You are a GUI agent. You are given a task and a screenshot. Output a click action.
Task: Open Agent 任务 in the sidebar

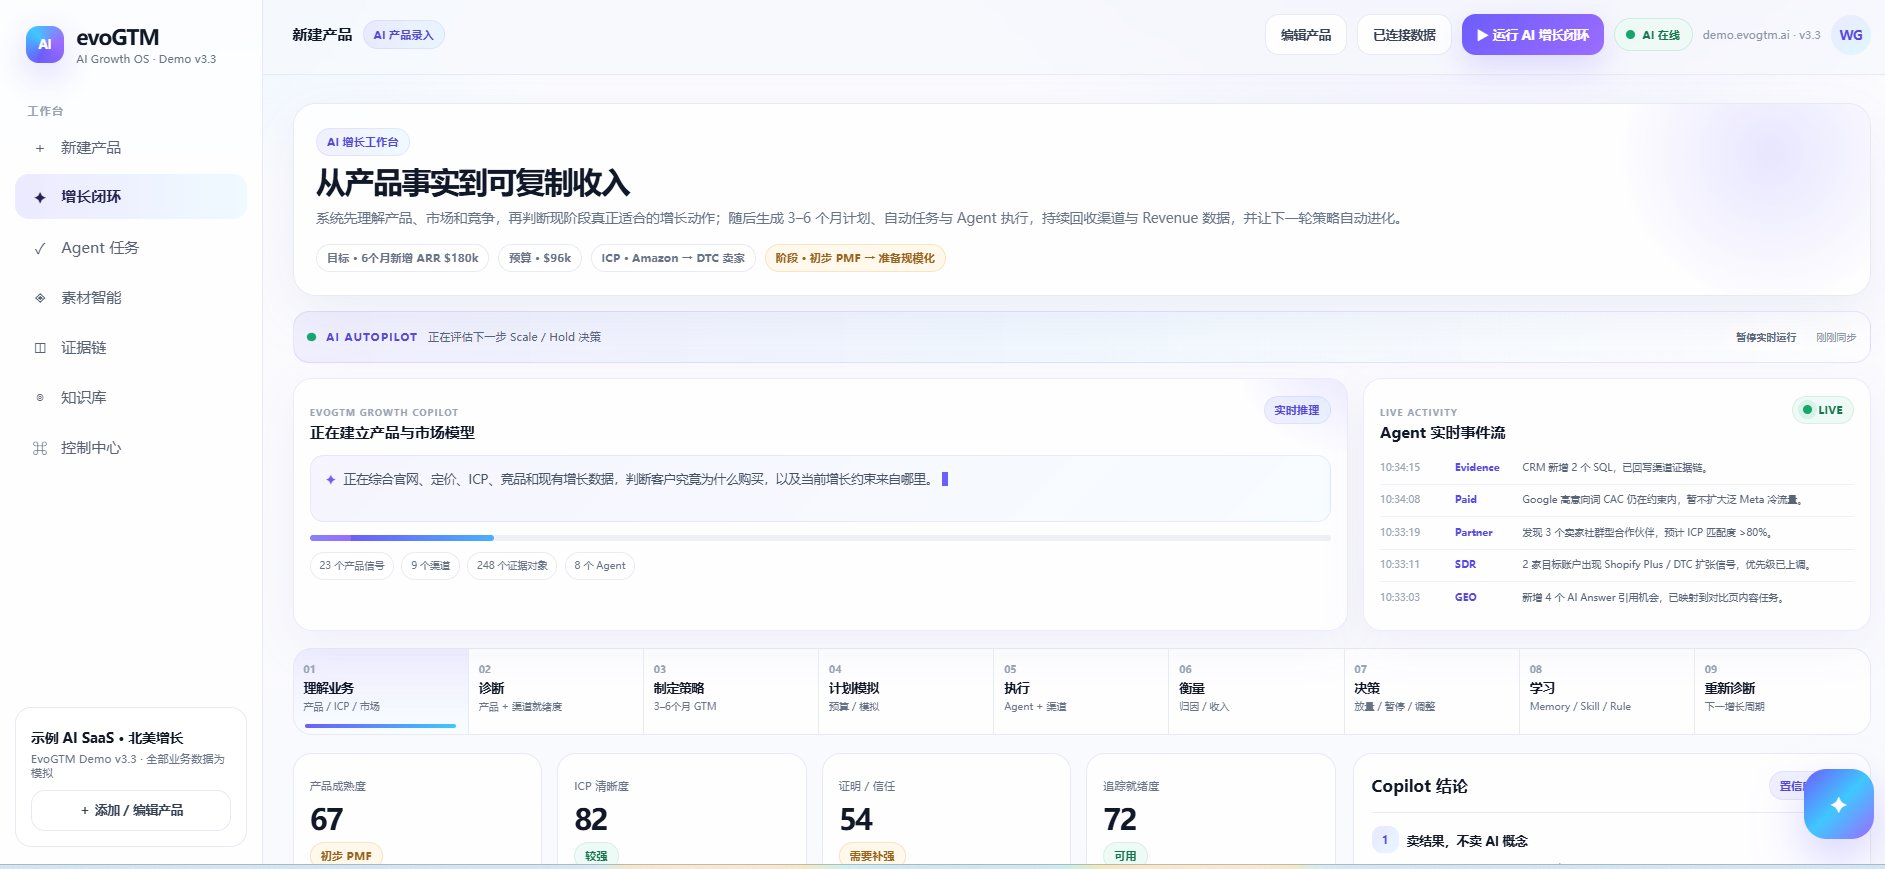point(131,247)
